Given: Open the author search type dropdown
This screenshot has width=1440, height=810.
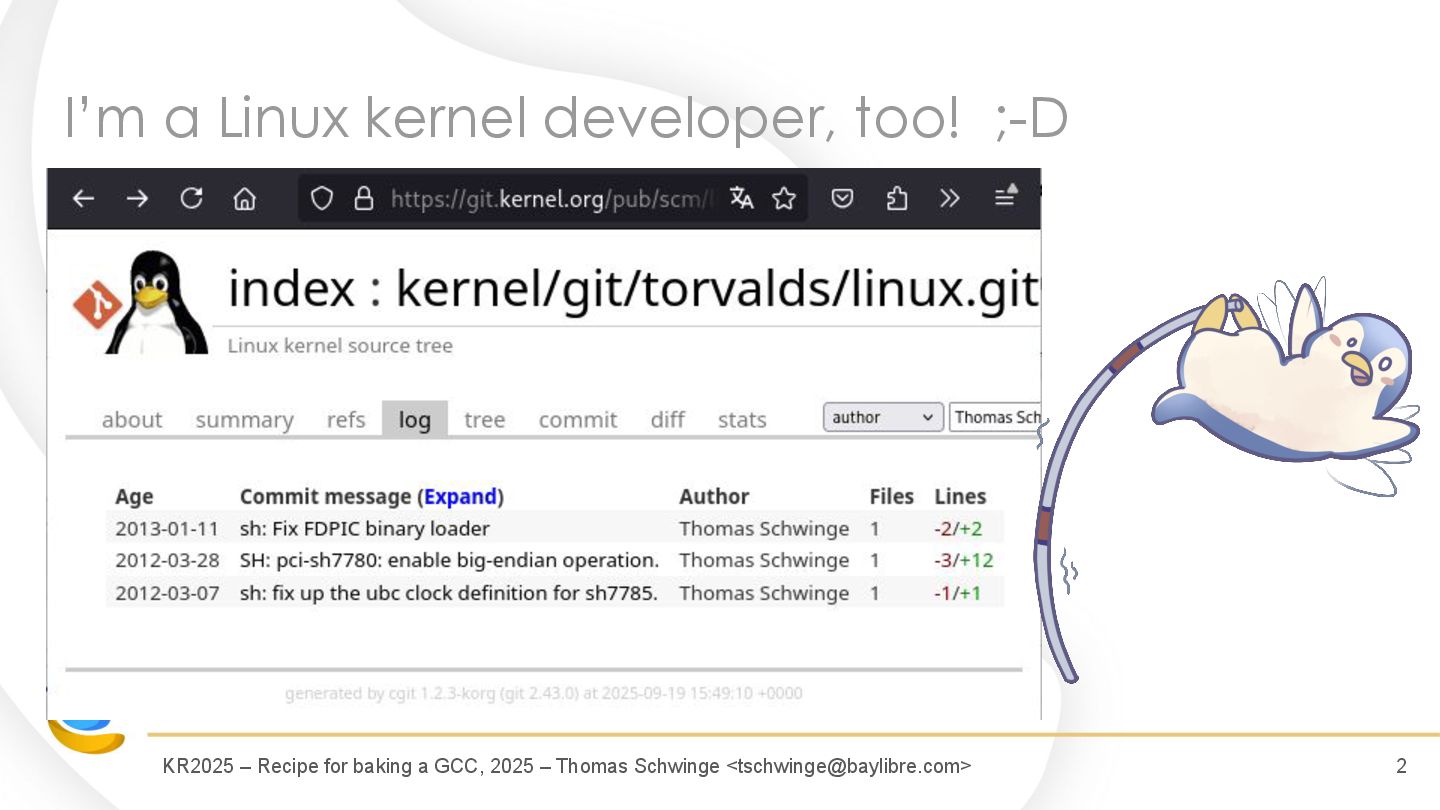Looking at the screenshot, I should 883,417.
